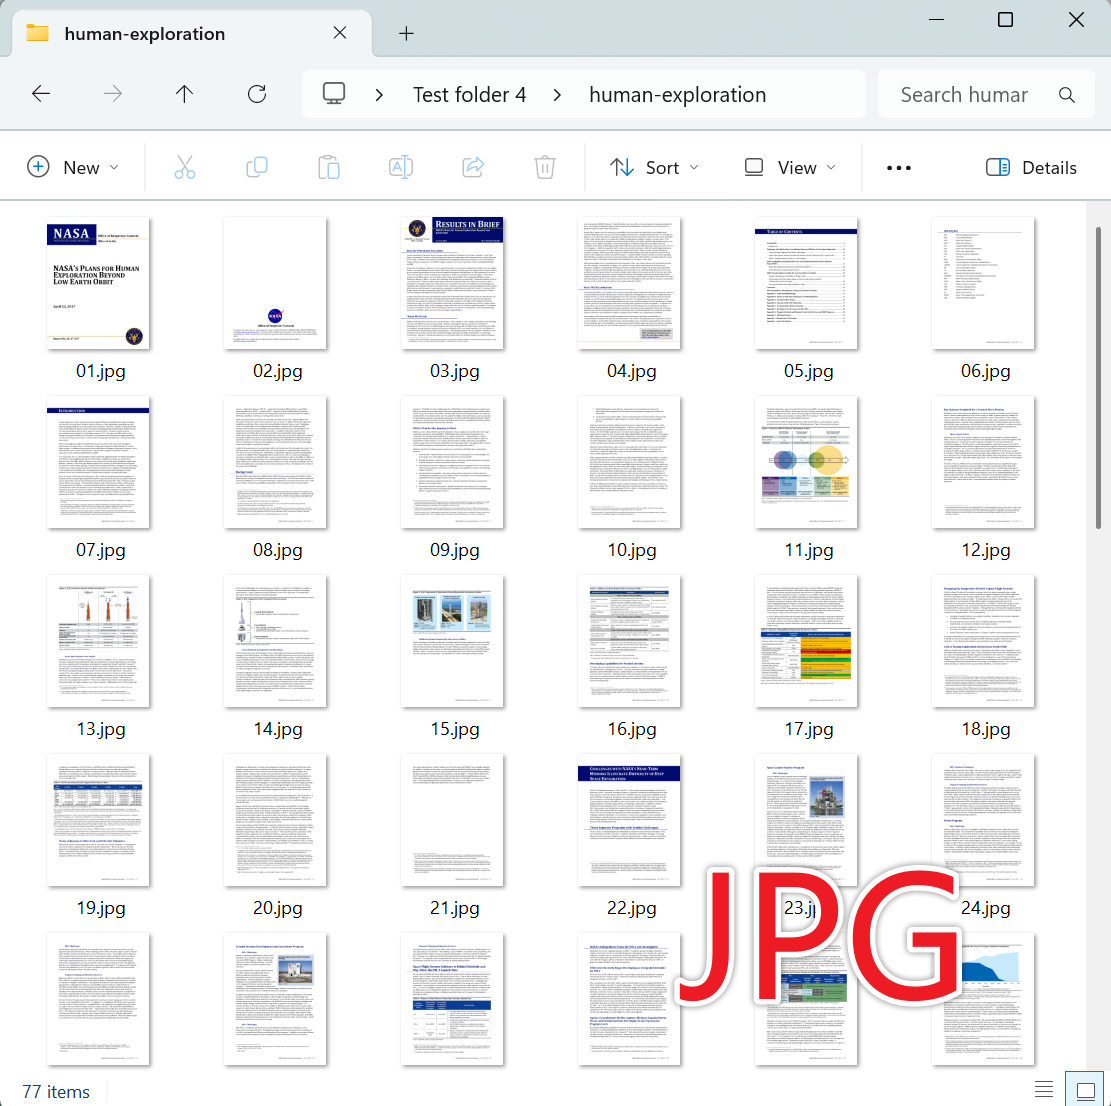Click the Delete trash can icon

pyautogui.click(x=545, y=167)
